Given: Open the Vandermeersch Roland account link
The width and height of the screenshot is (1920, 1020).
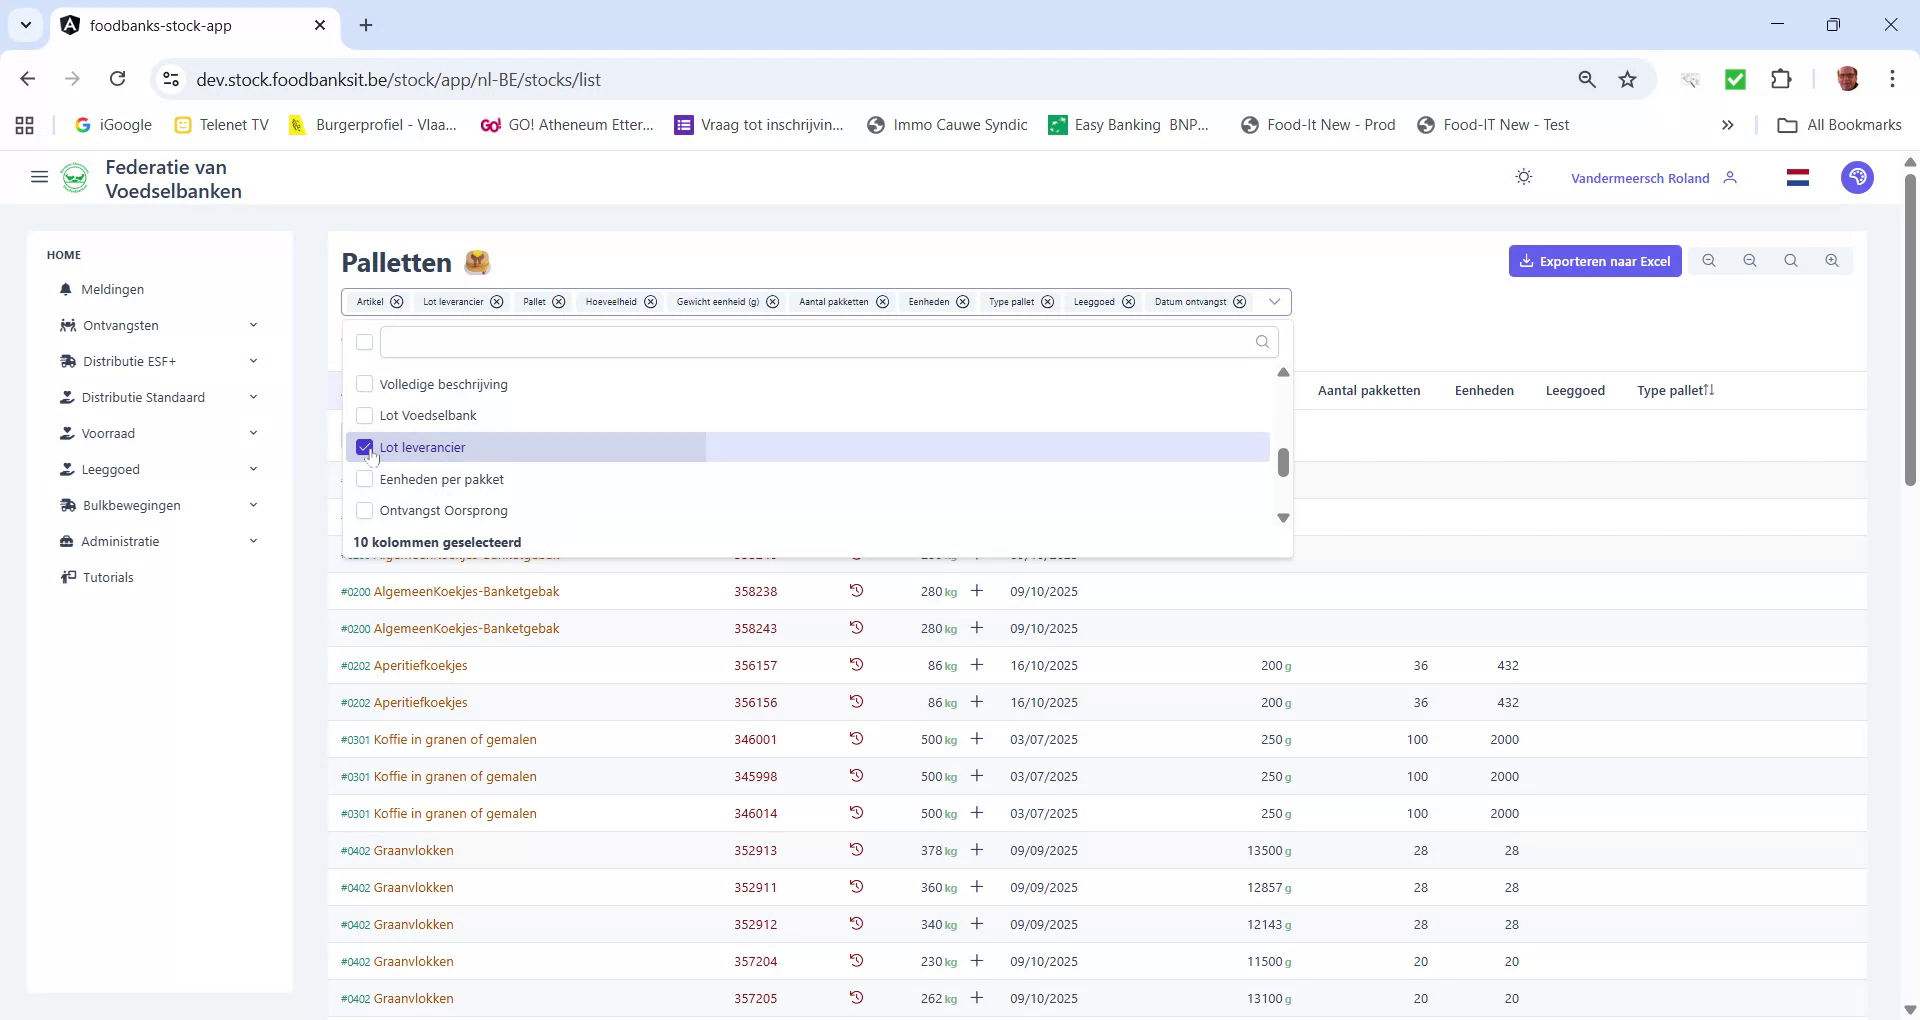Looking at the screenshot, I should coord(1640,177).
